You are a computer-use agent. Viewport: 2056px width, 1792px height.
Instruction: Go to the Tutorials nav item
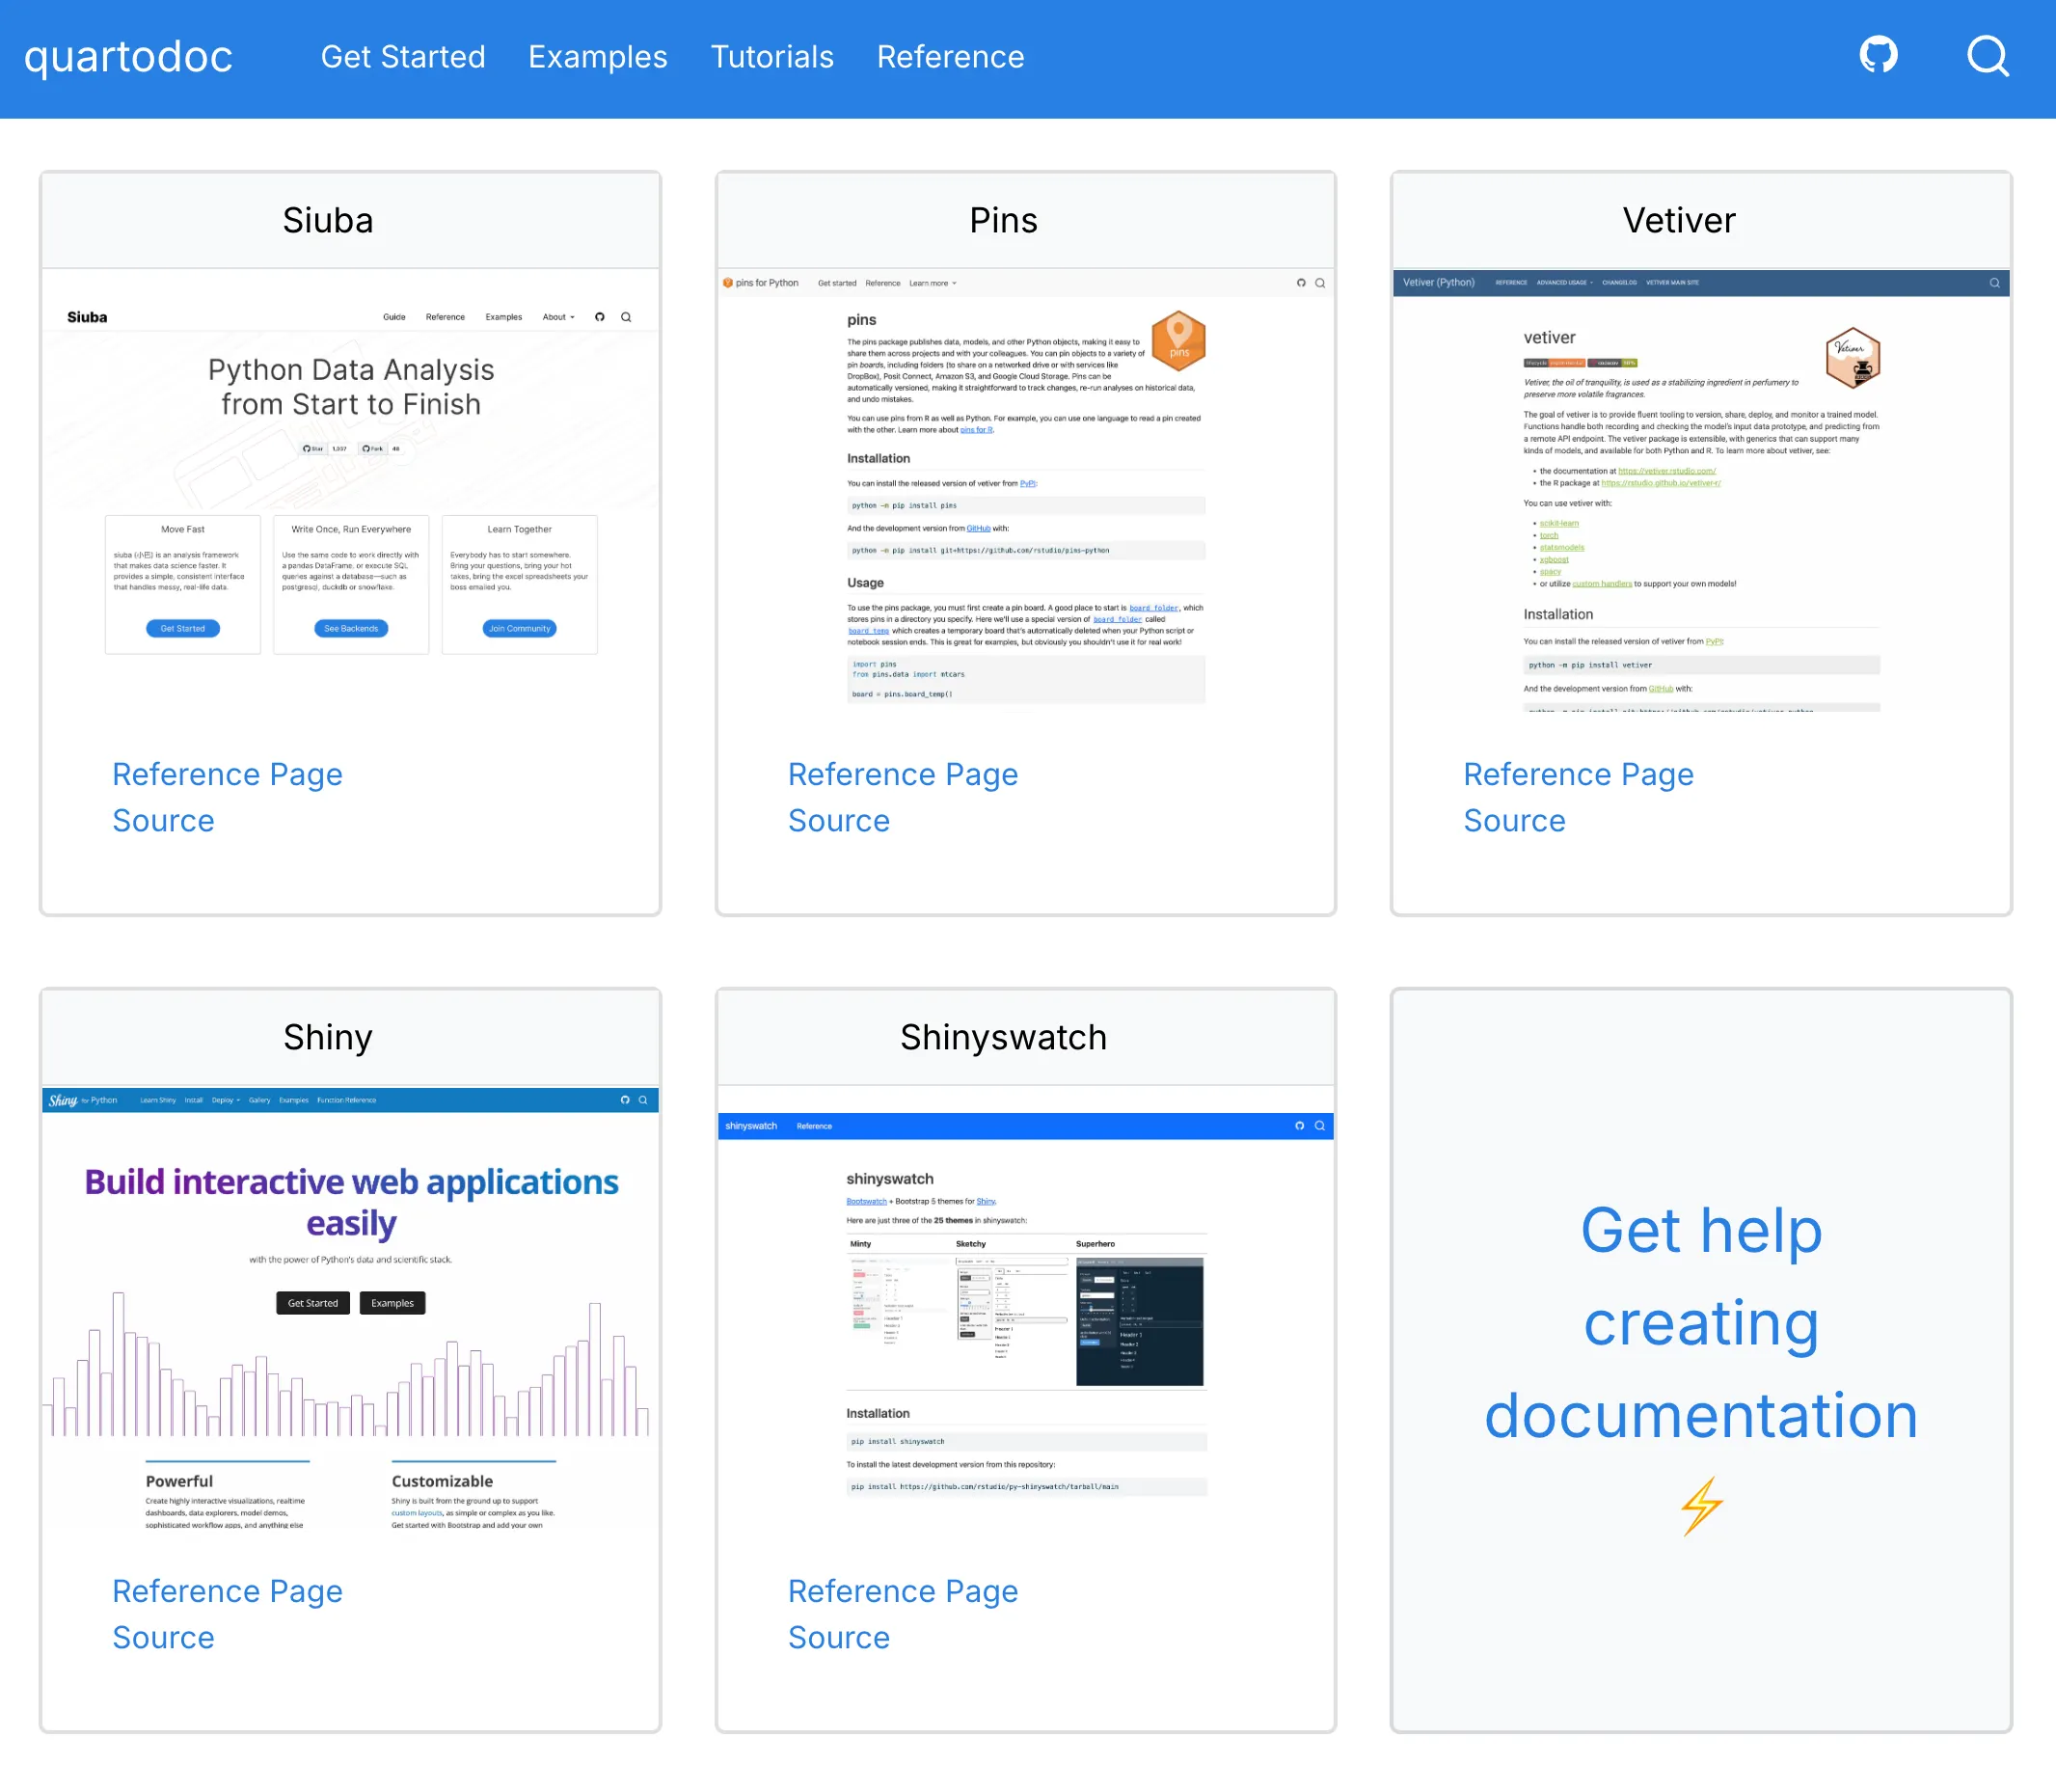[771, 57]
